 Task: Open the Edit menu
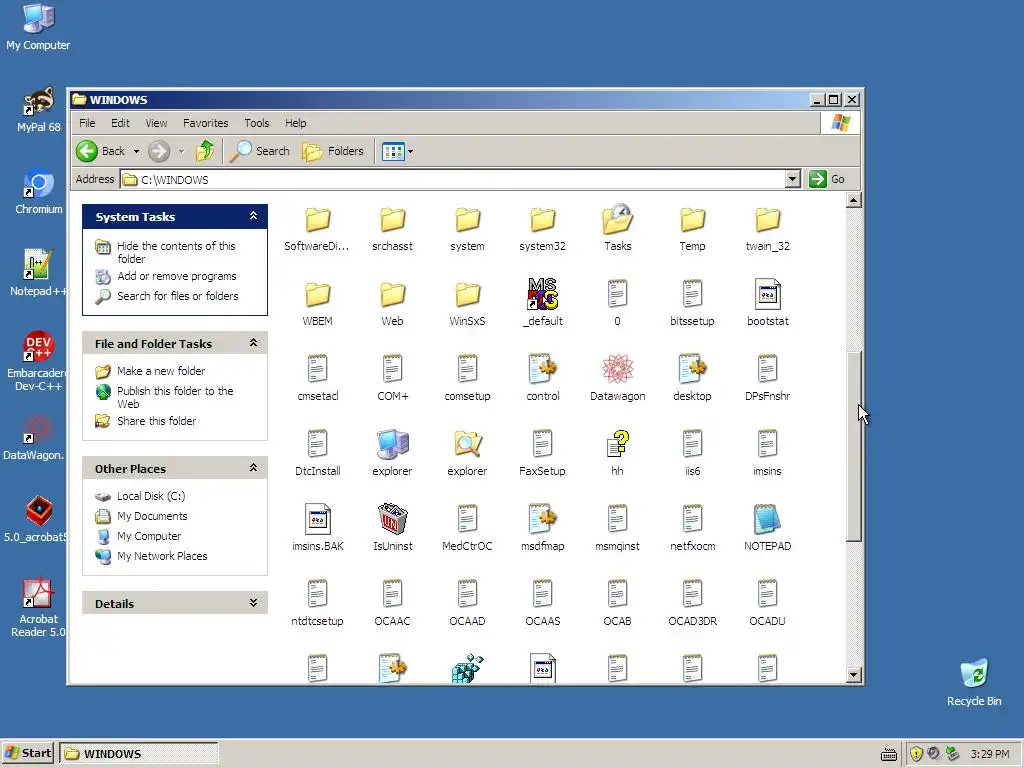point(120,123)
